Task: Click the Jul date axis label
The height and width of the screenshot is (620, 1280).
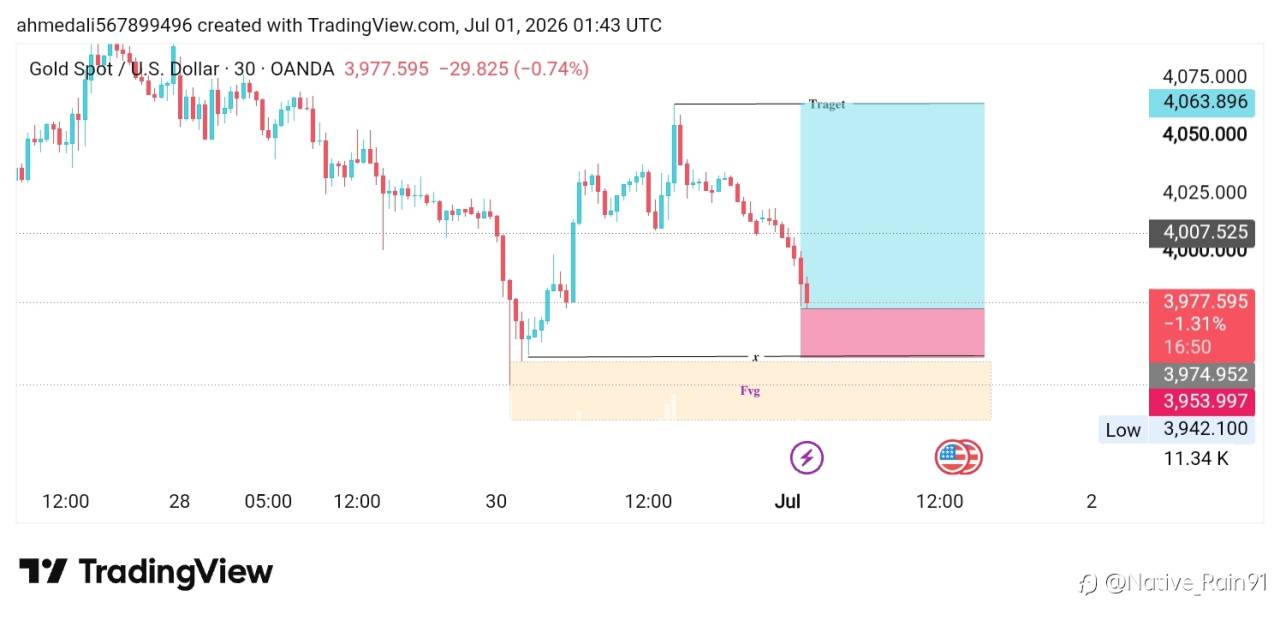Action: coord(787,501)
